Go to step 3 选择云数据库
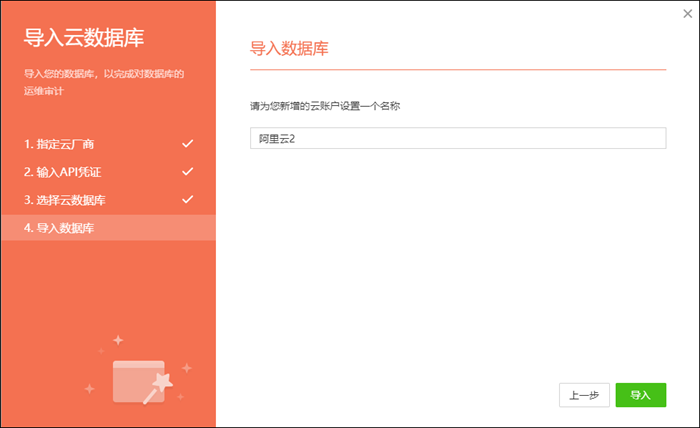Viewport: 700px width, 428px height. (64, 200)
